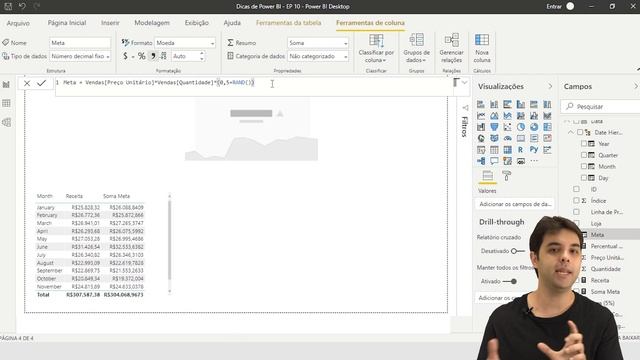Collapse the Visualizações pane
This screenshot has width=640, height=360.
550,87
